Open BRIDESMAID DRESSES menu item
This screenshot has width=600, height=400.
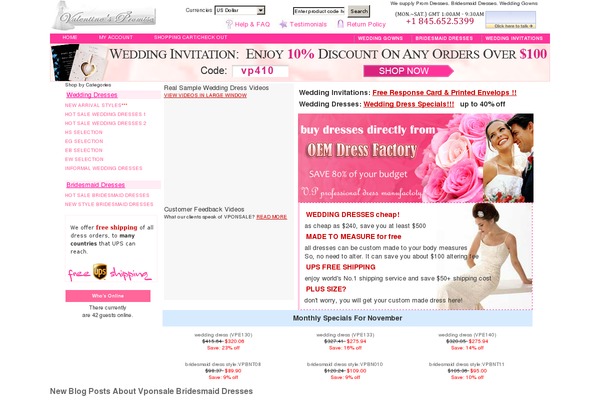click(x=444, y=38)
